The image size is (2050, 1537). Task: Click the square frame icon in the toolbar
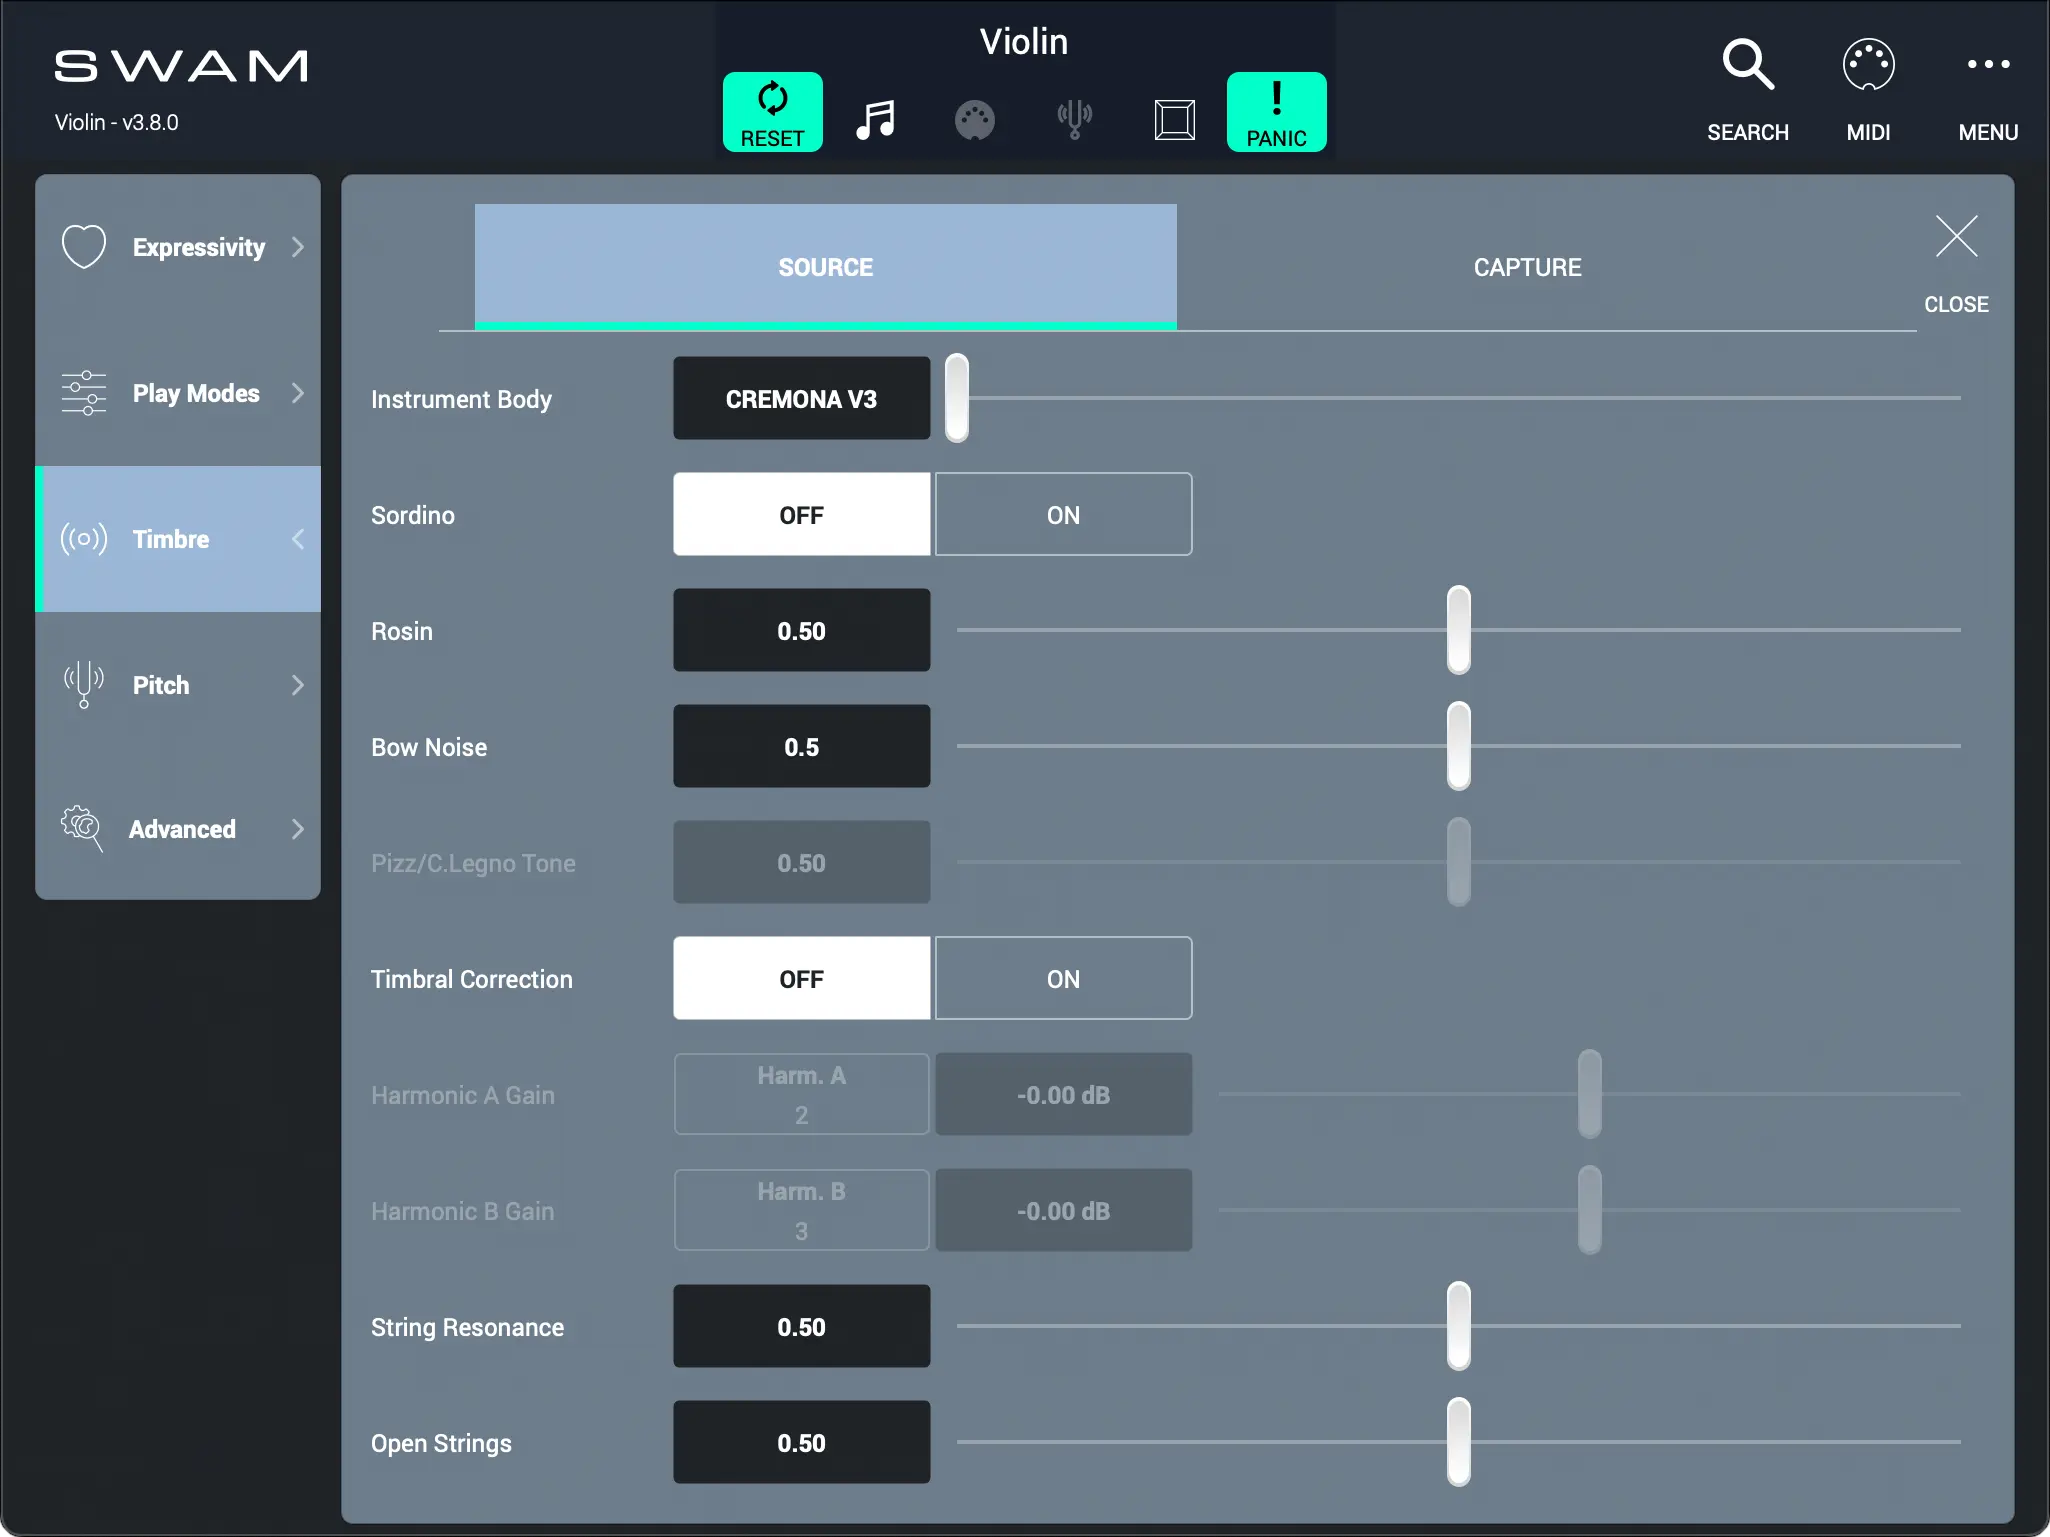1174,119
